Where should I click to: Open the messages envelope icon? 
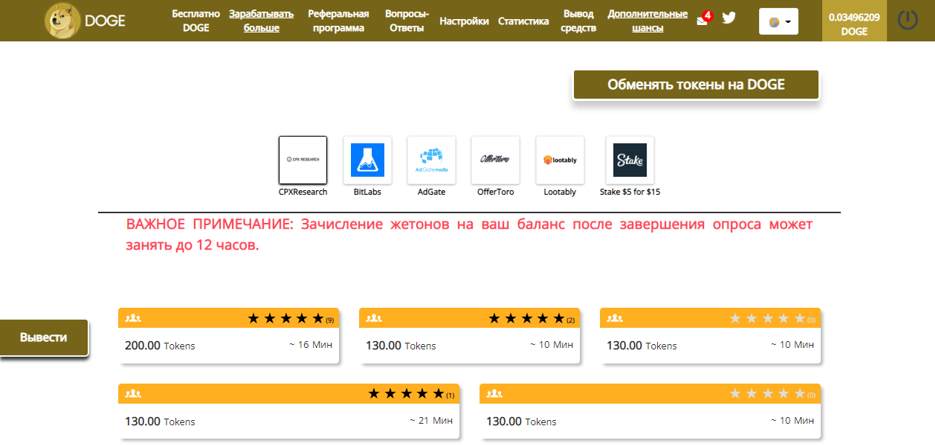(x=702, y=21)
